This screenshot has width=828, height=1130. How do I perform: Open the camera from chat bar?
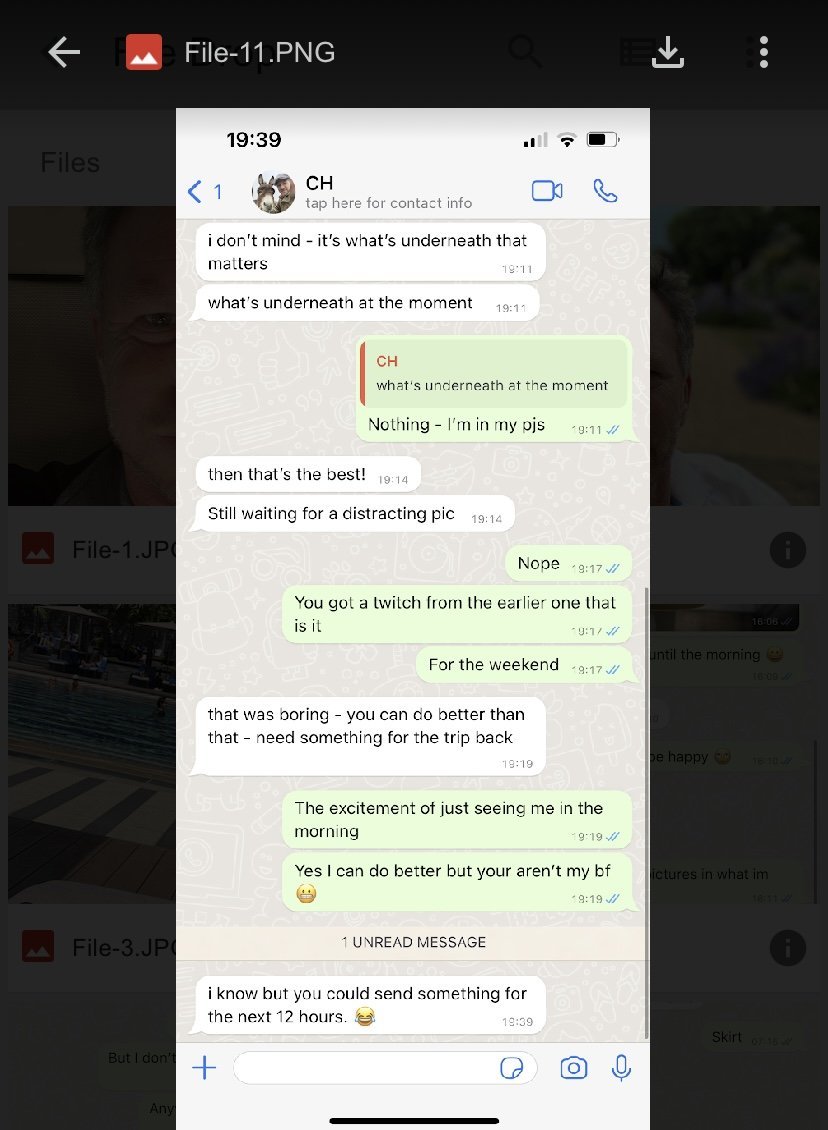(x=574, y=1067)
